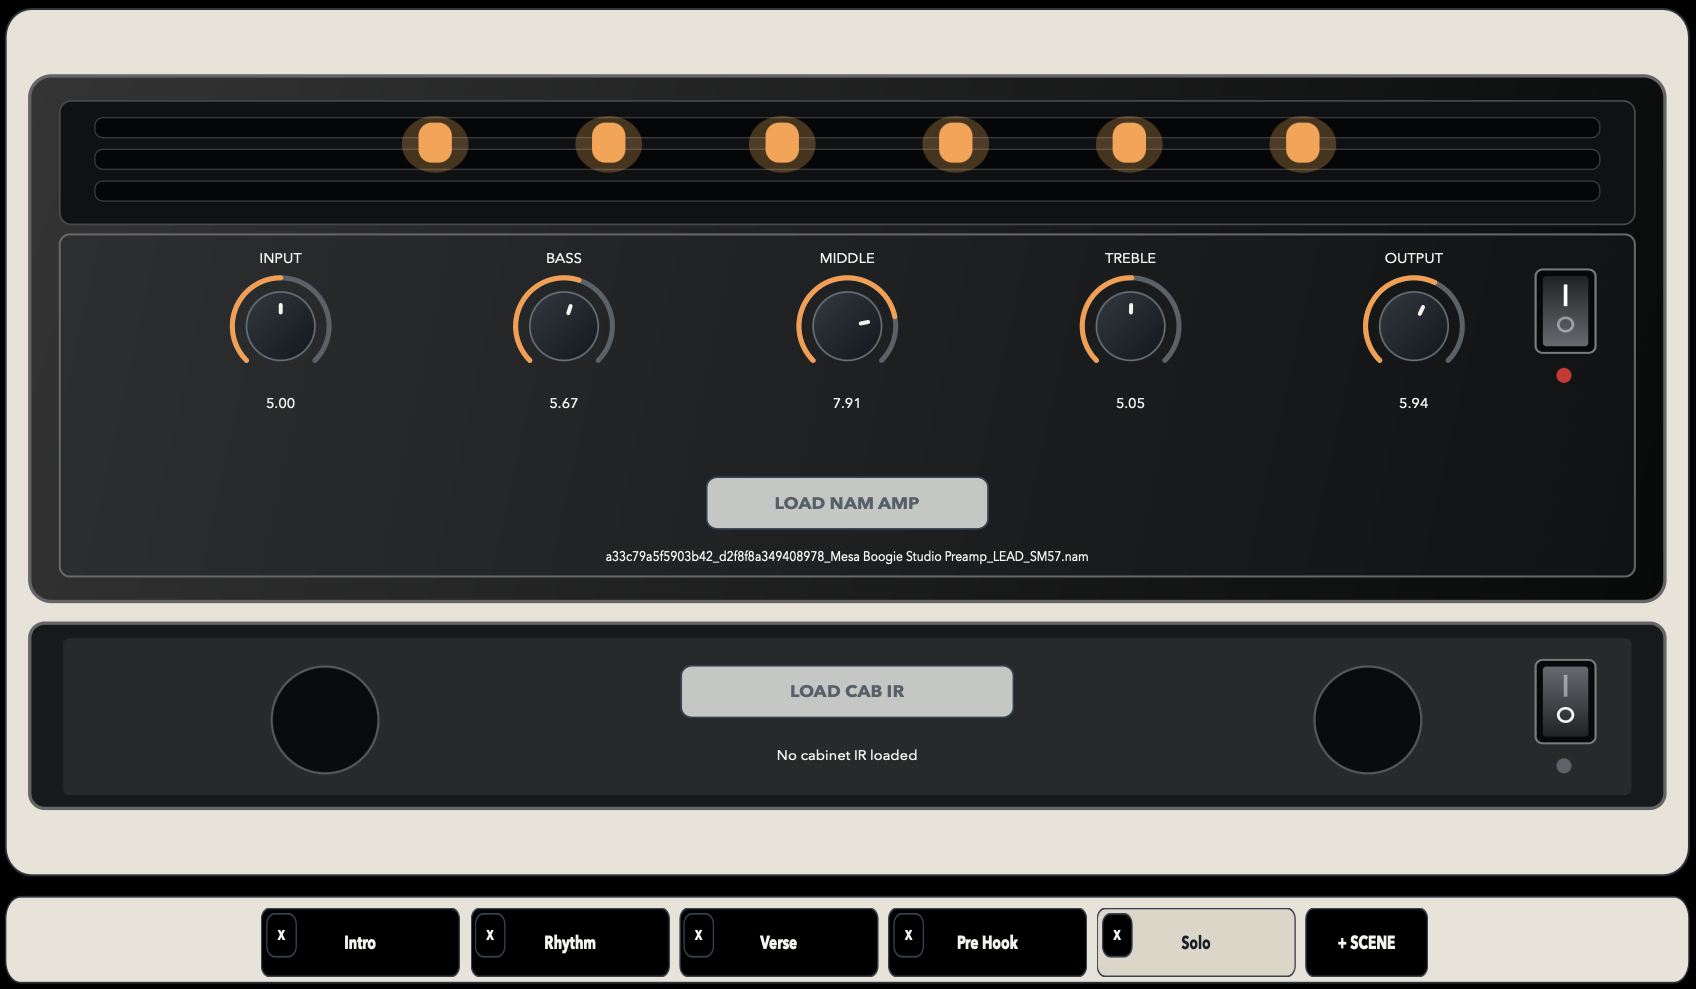Click the OUTPUT value 5.94
This screenshot has height=989, width=1696.
click(x=1414, y=403)
